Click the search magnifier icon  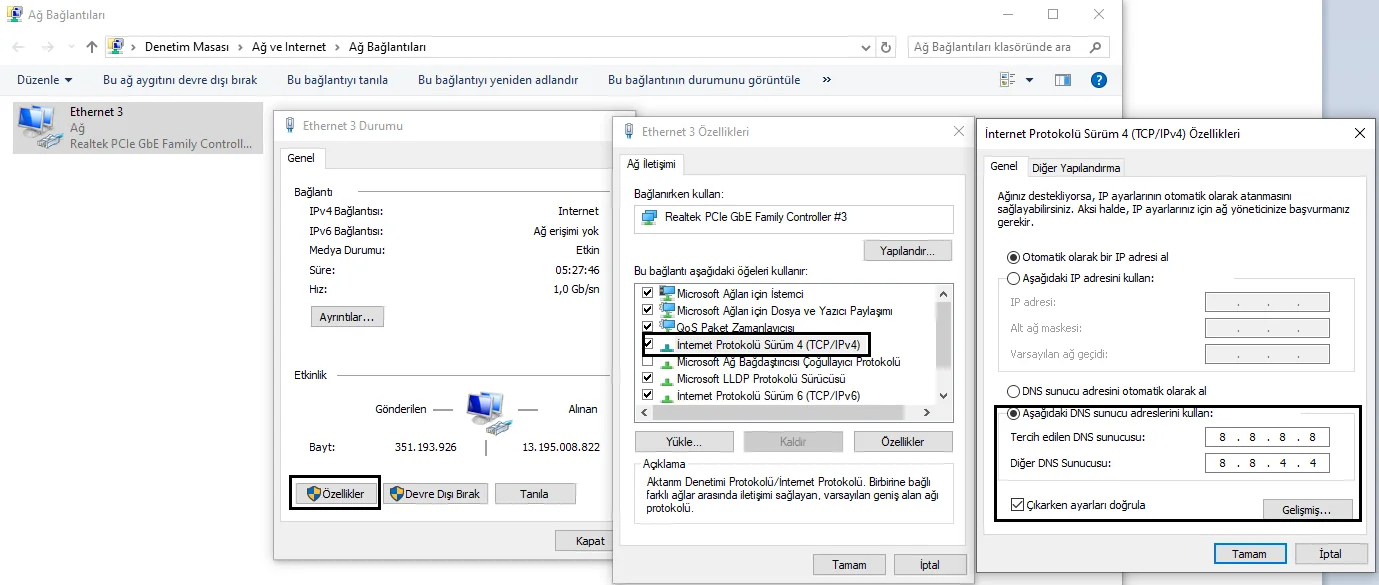1096,46
